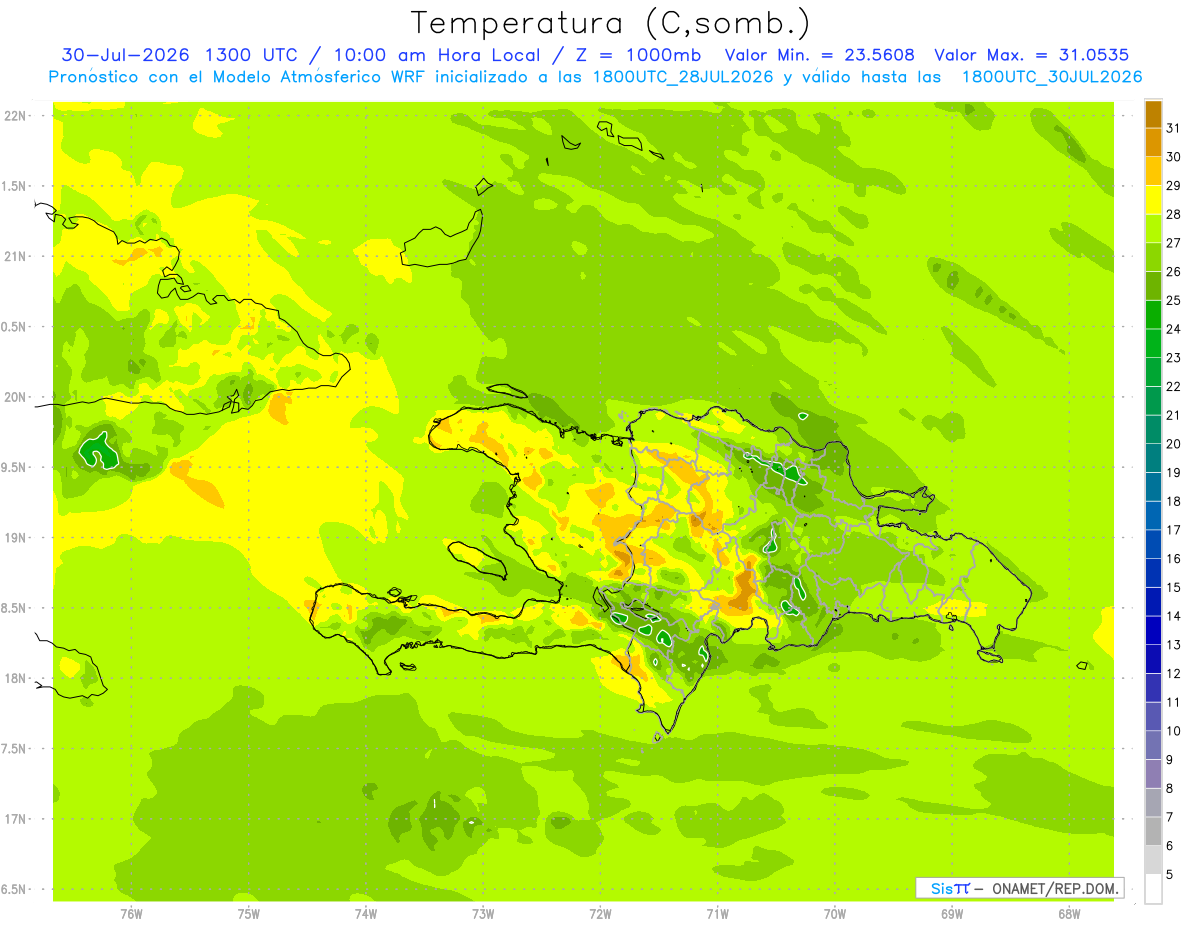The height and width of the screenshot is (927, 1200).
Task: Click the legend value '29'
Action: [1174, 185]
